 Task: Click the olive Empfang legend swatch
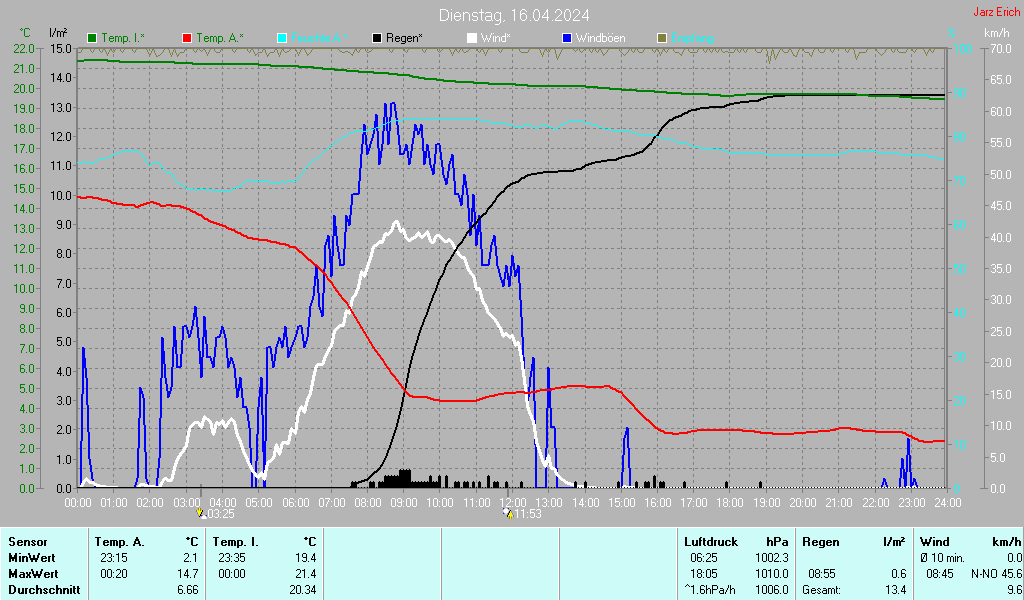click(x=662, y=38)
